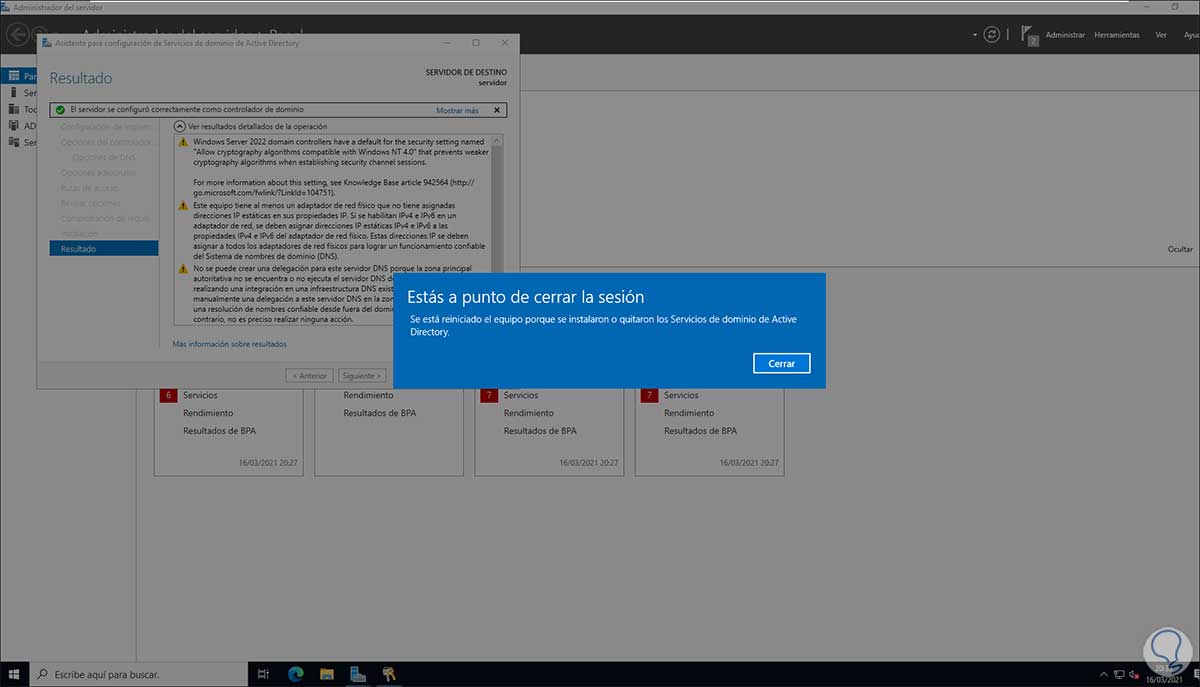Select the Resultado step in the wizard
Screen dimensions: 1200x687
pyautogui.click(x=104, y=249)
